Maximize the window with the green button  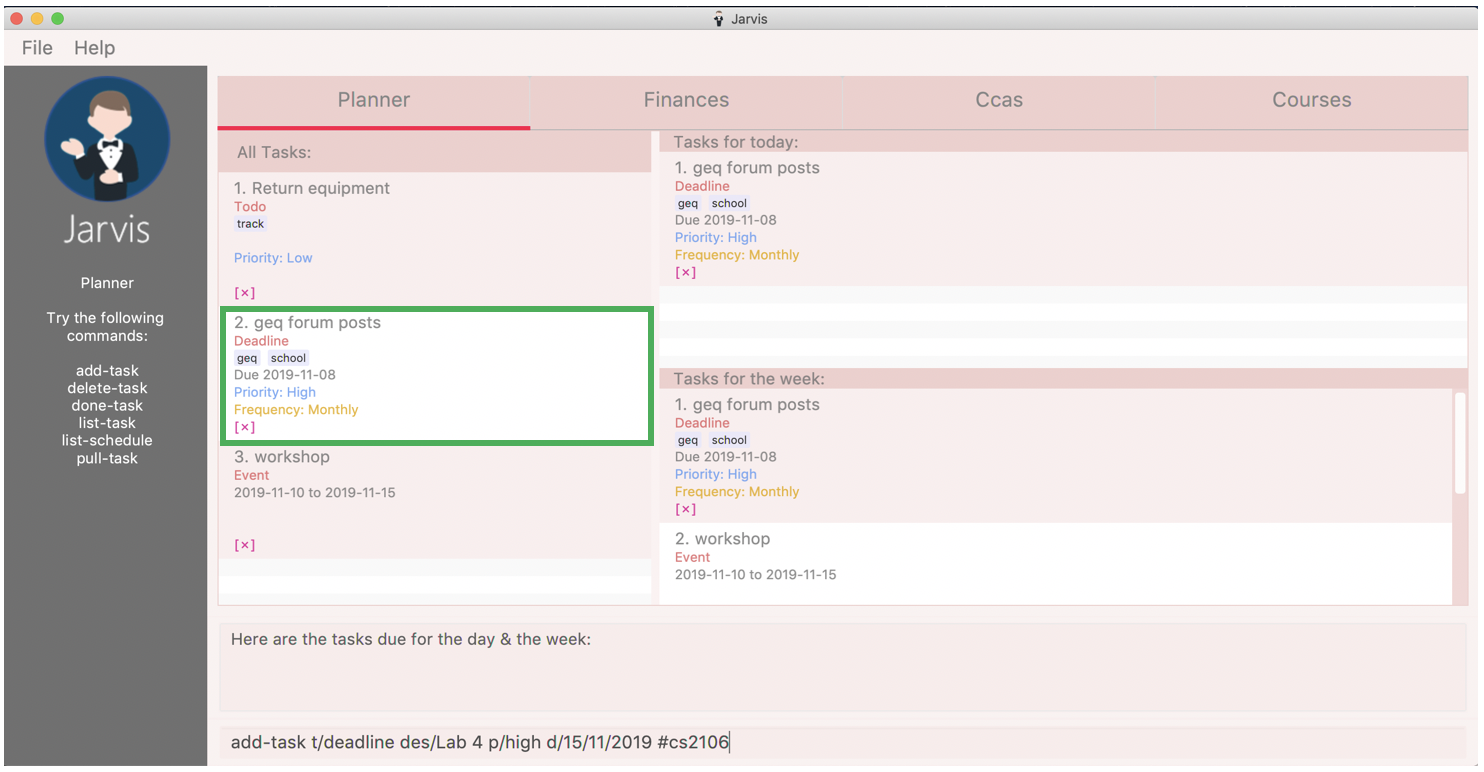[57, 19]
